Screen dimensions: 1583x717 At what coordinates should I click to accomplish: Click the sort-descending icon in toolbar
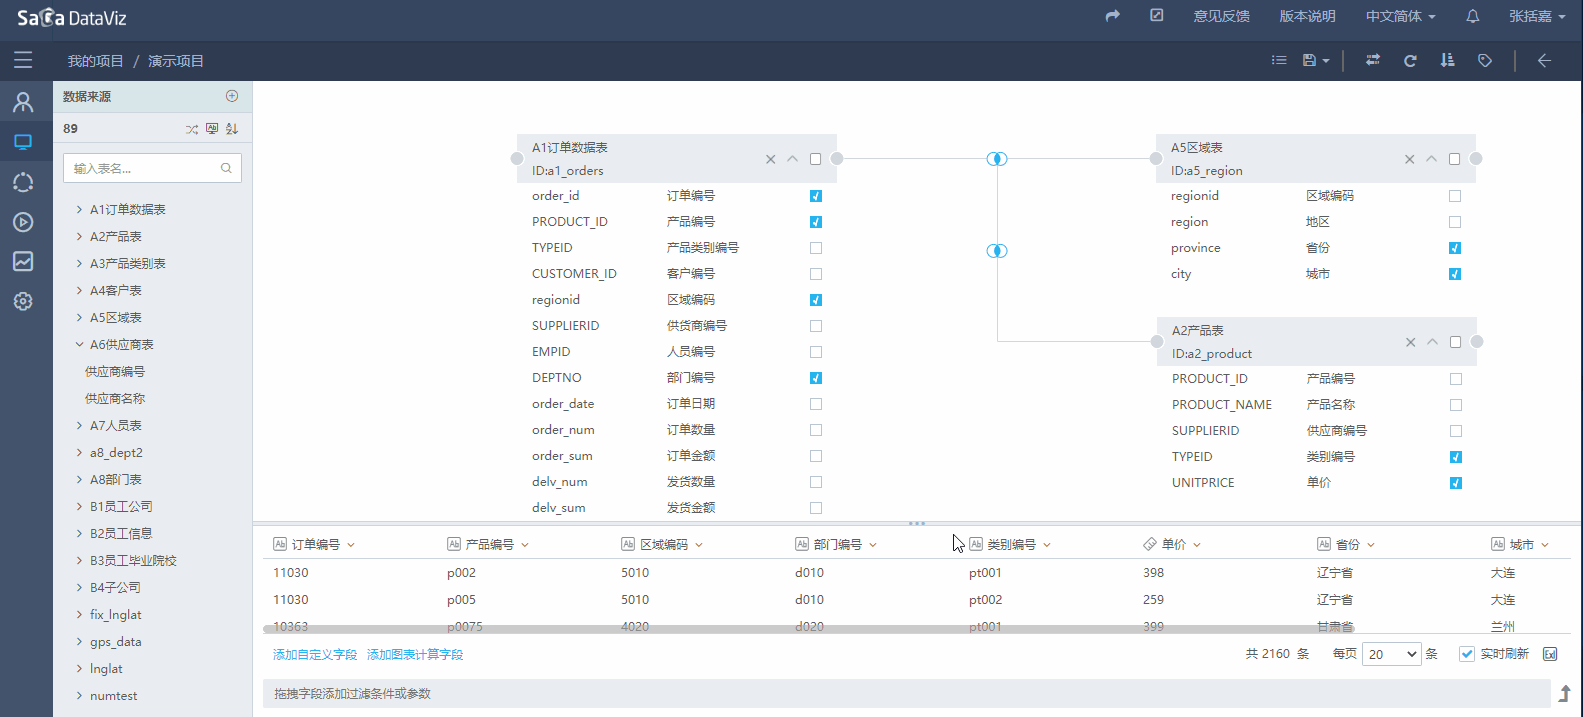1447,60
